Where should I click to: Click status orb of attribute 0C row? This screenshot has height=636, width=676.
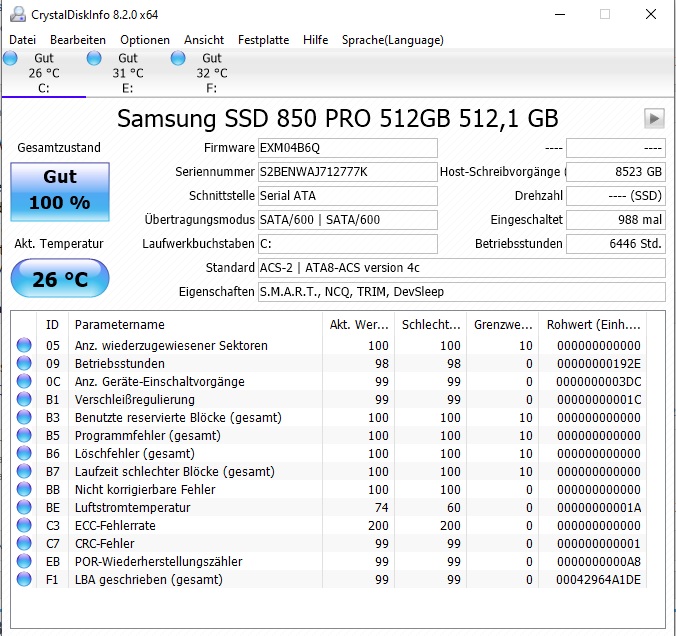pyautogui.click(x=24, y=382)
